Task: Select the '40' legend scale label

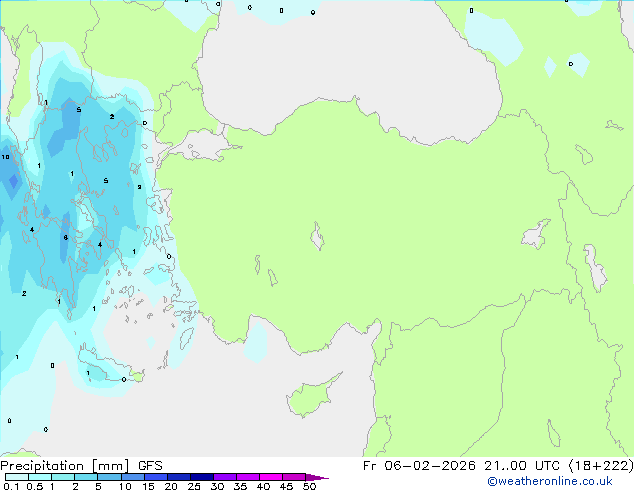Action: tap(263, 486)
